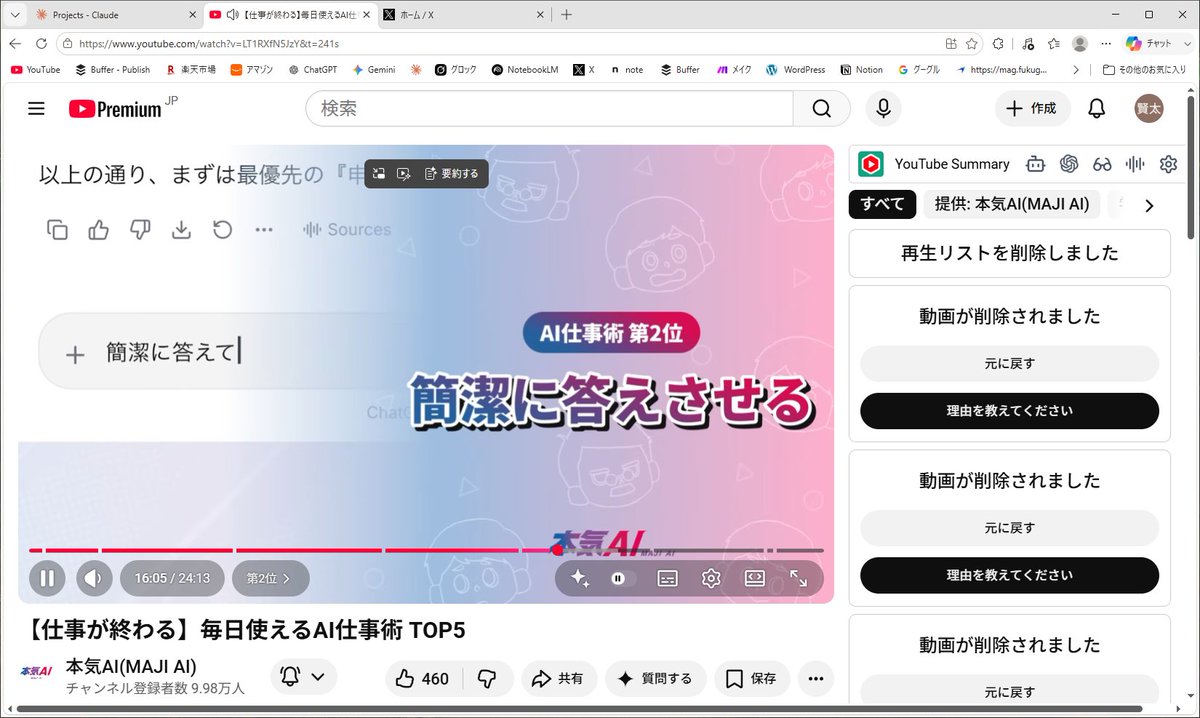Pause the video
Viewport: 1200px width, 718px height.
pos(46,578)
